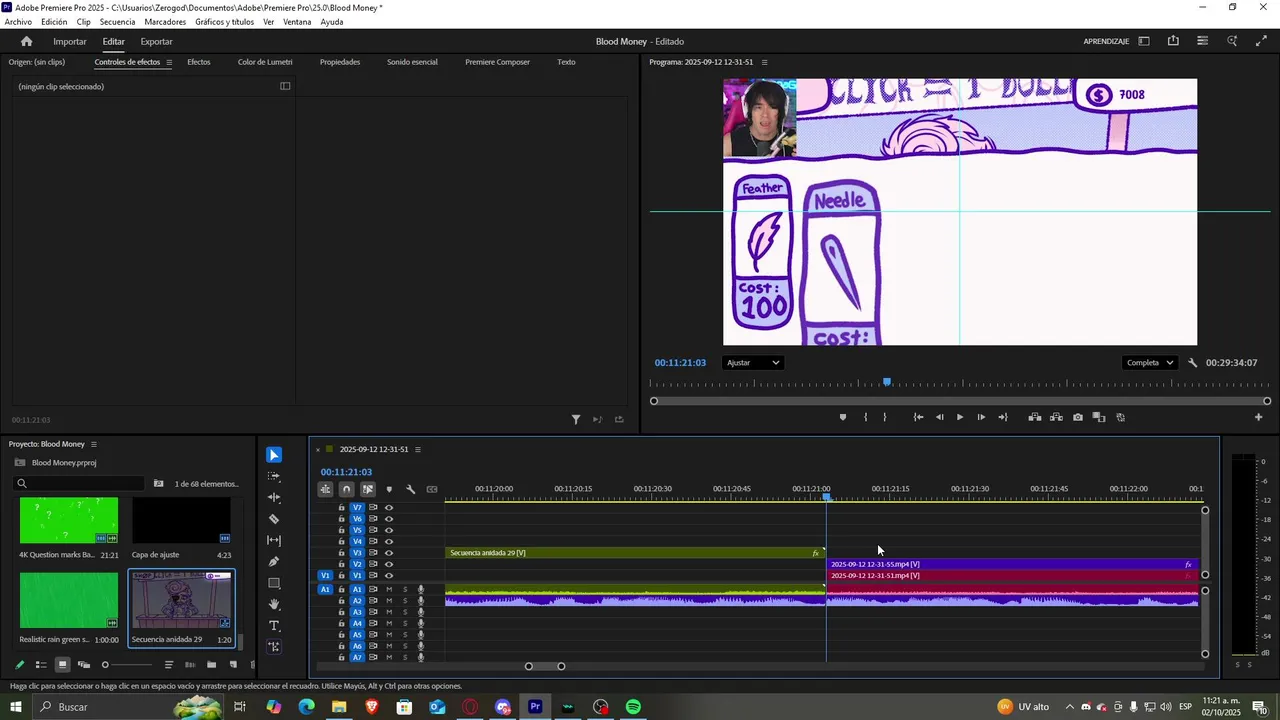Toggle the show/hide timeline view in Effect Controls
1280x720 pixels.
click(x=285, y=86)
